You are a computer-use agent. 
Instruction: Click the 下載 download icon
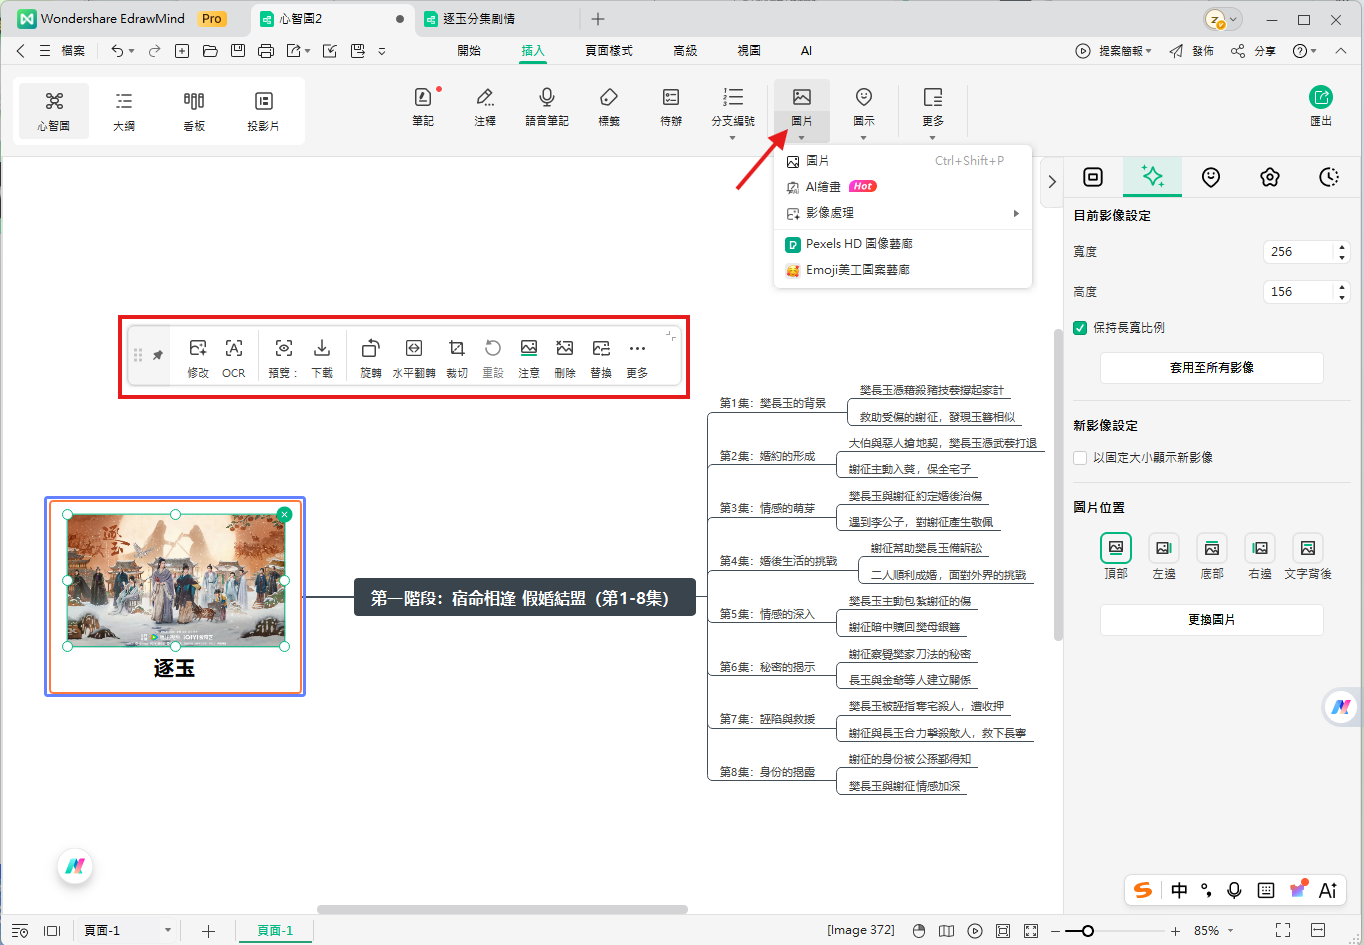pyautogui.click(x=322, y=357)
